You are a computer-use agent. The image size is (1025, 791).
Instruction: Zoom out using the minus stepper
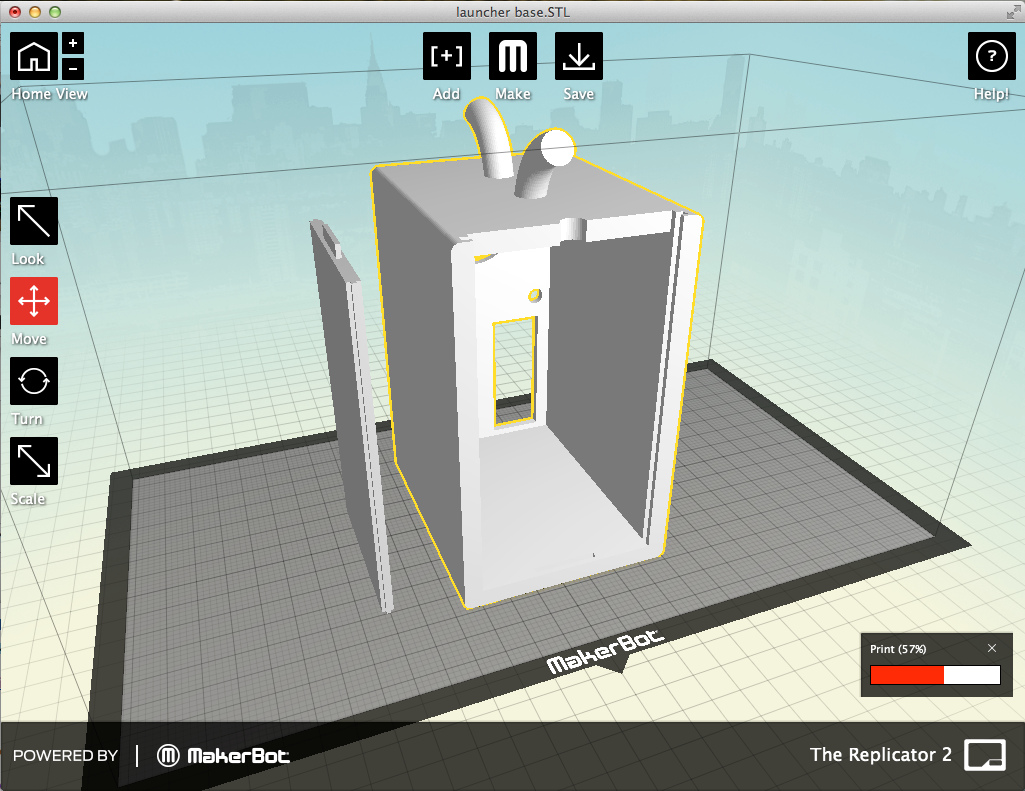pos(71,68)
